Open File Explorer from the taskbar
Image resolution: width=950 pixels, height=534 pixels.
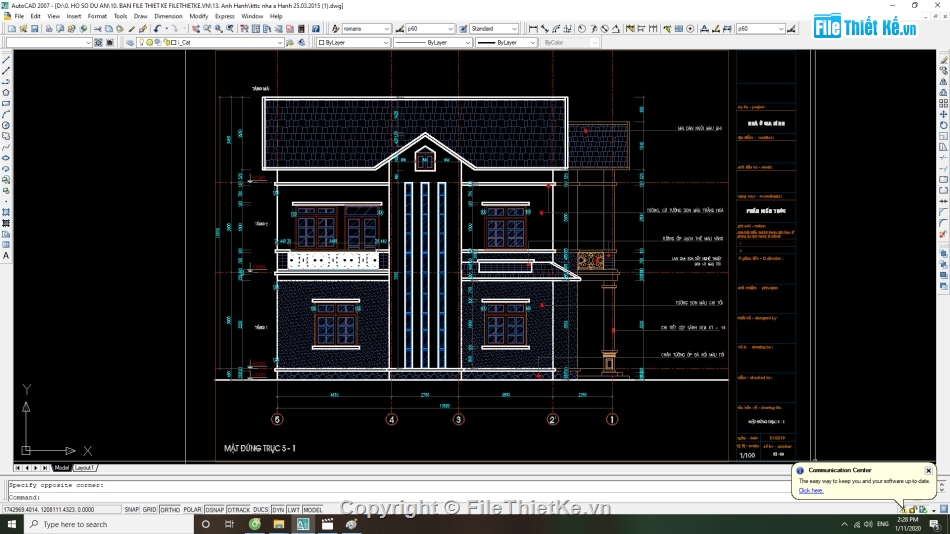(x=279, y=524)
